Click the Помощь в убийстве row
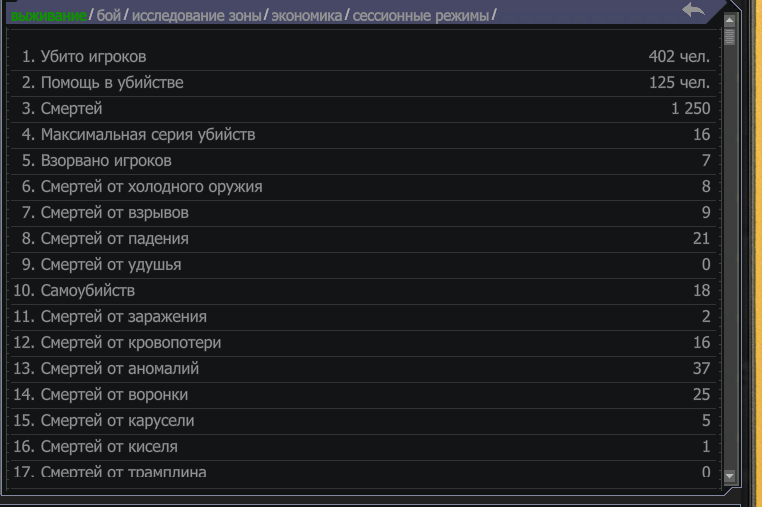This screenshot has height=507, width=762. (x=363, y=83)
